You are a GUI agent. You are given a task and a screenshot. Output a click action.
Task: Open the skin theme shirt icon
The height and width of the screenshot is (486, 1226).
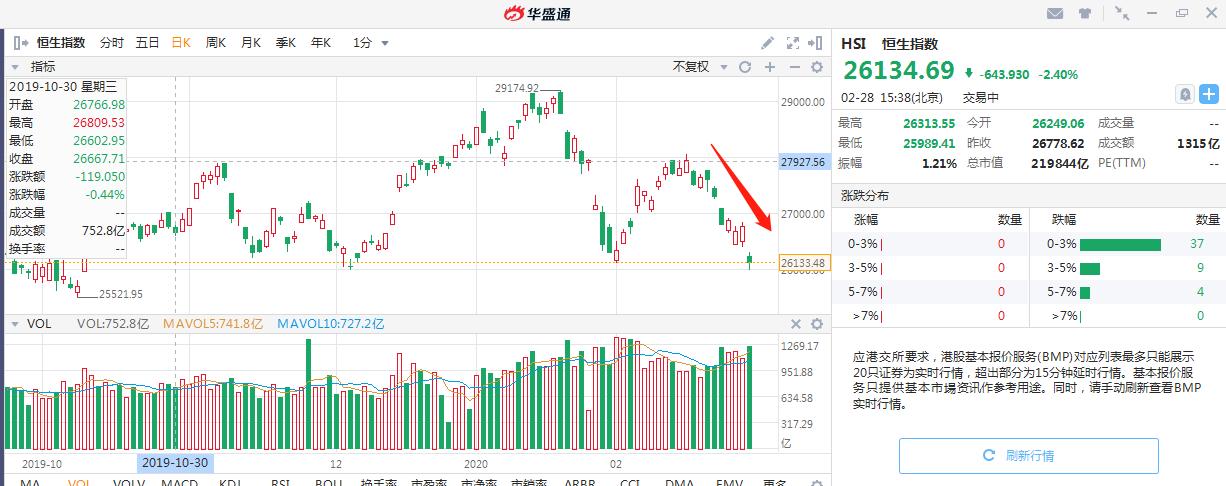1086,14
